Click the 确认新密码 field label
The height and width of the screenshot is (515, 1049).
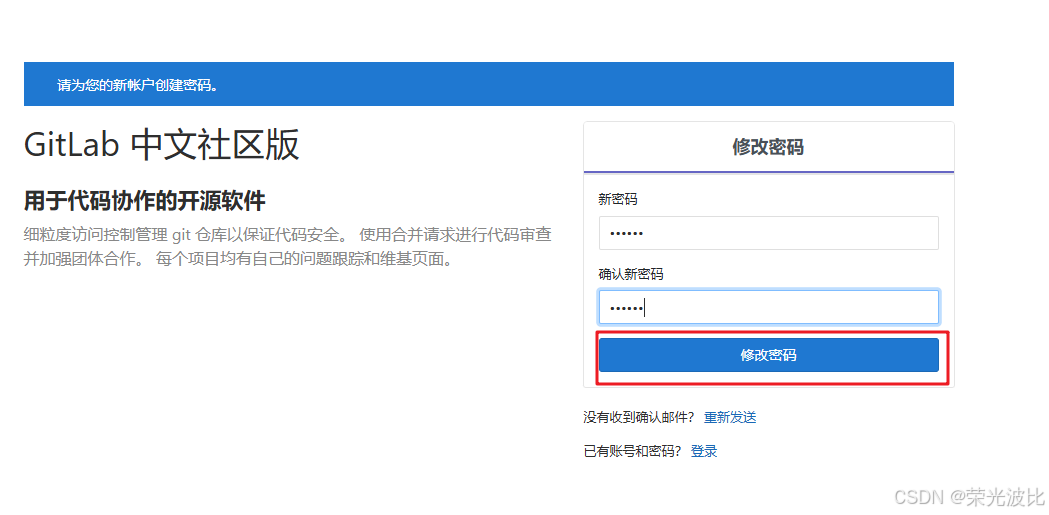[631, 274]
